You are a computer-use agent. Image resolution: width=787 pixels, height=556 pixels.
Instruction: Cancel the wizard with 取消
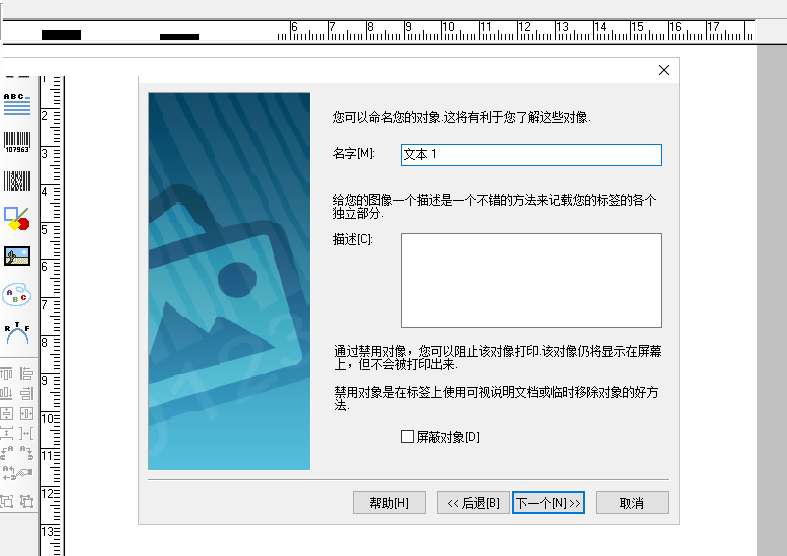[x=632, y=503]
